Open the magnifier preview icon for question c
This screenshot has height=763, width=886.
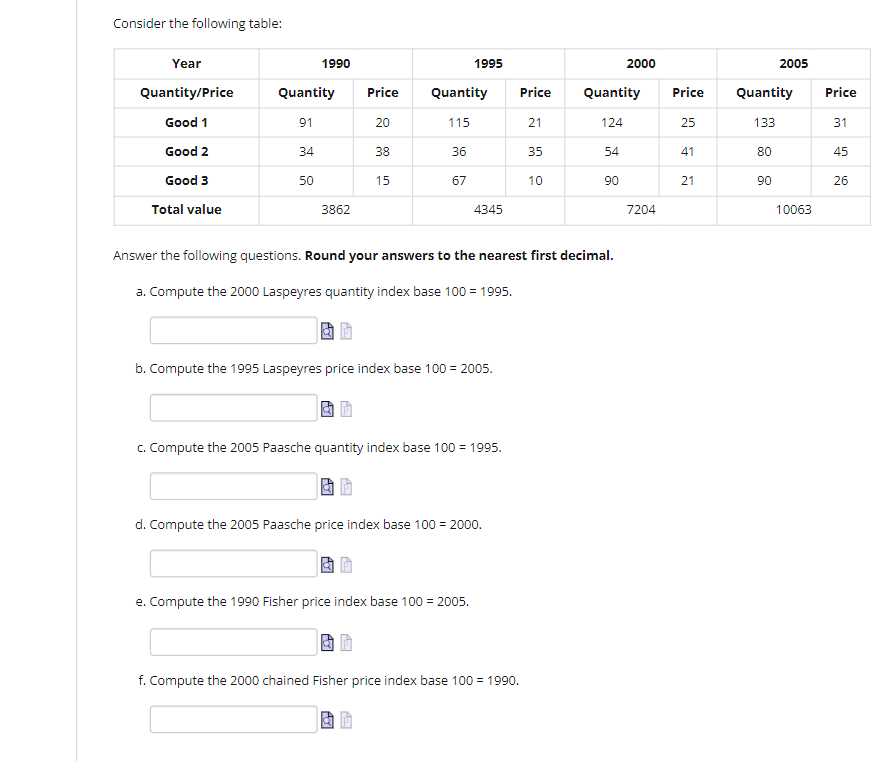tap(327, 487)
